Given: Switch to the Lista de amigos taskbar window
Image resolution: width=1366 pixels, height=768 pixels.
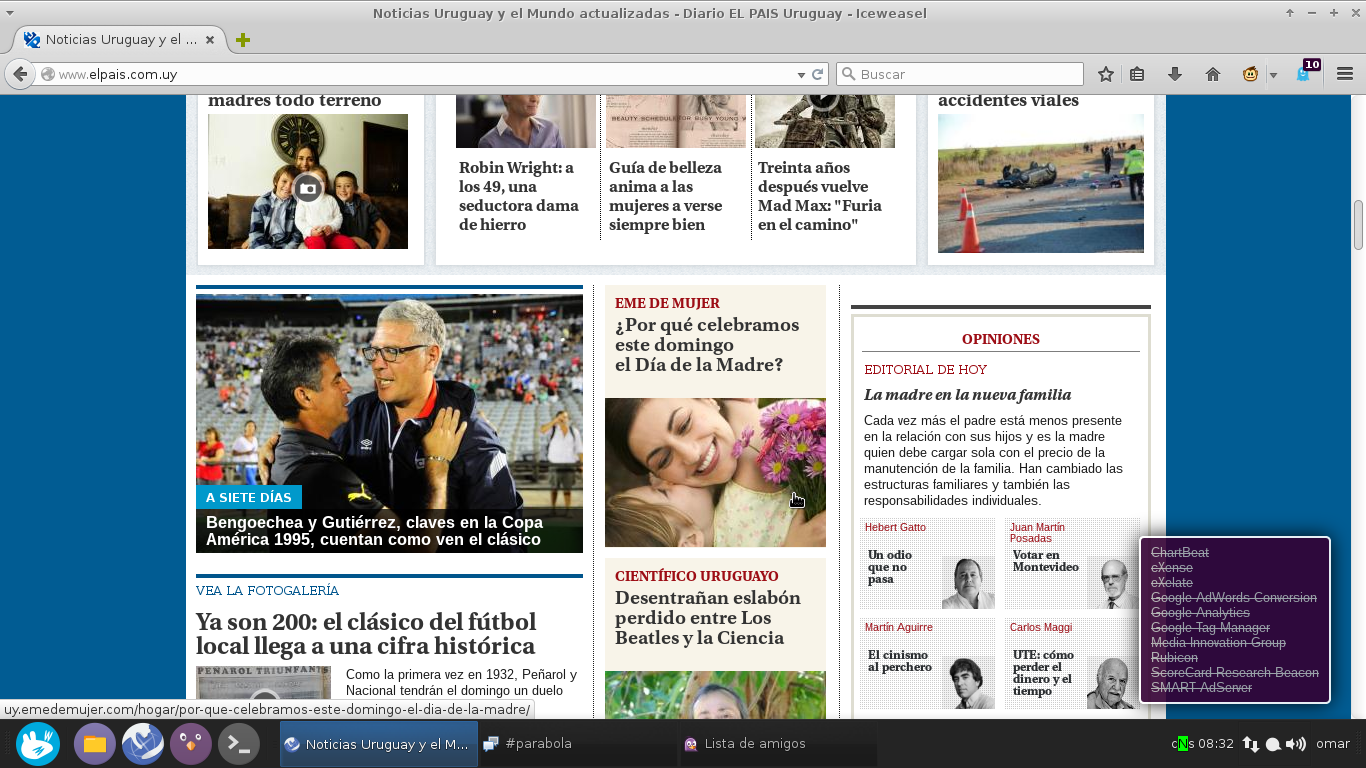Looking at the screenshot, I should click(x=777, y=744).
